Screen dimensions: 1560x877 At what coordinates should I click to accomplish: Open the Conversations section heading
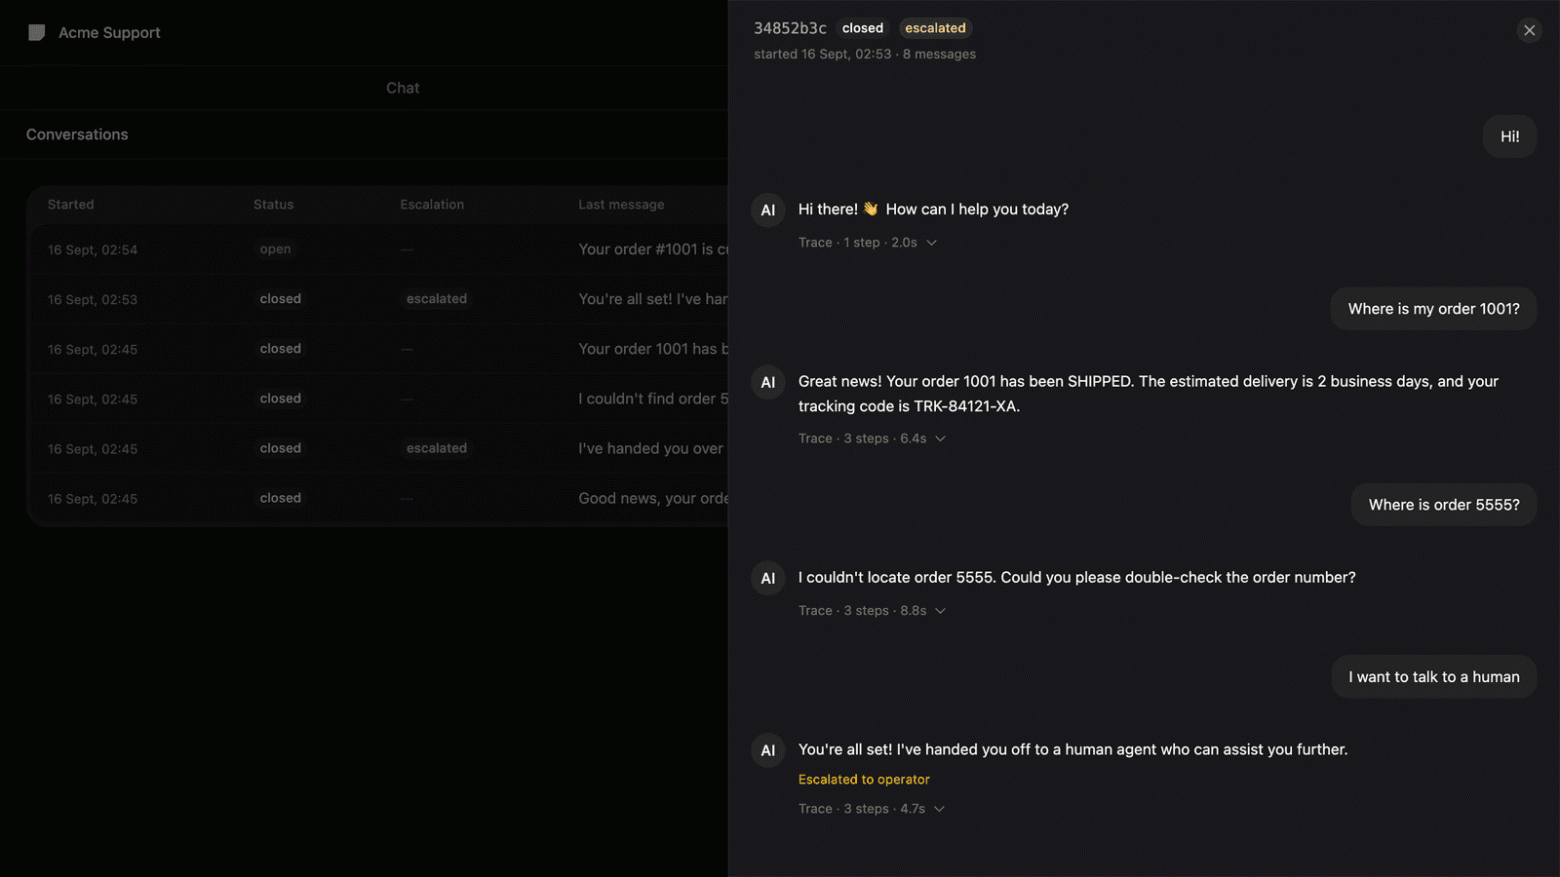(77, 134)
